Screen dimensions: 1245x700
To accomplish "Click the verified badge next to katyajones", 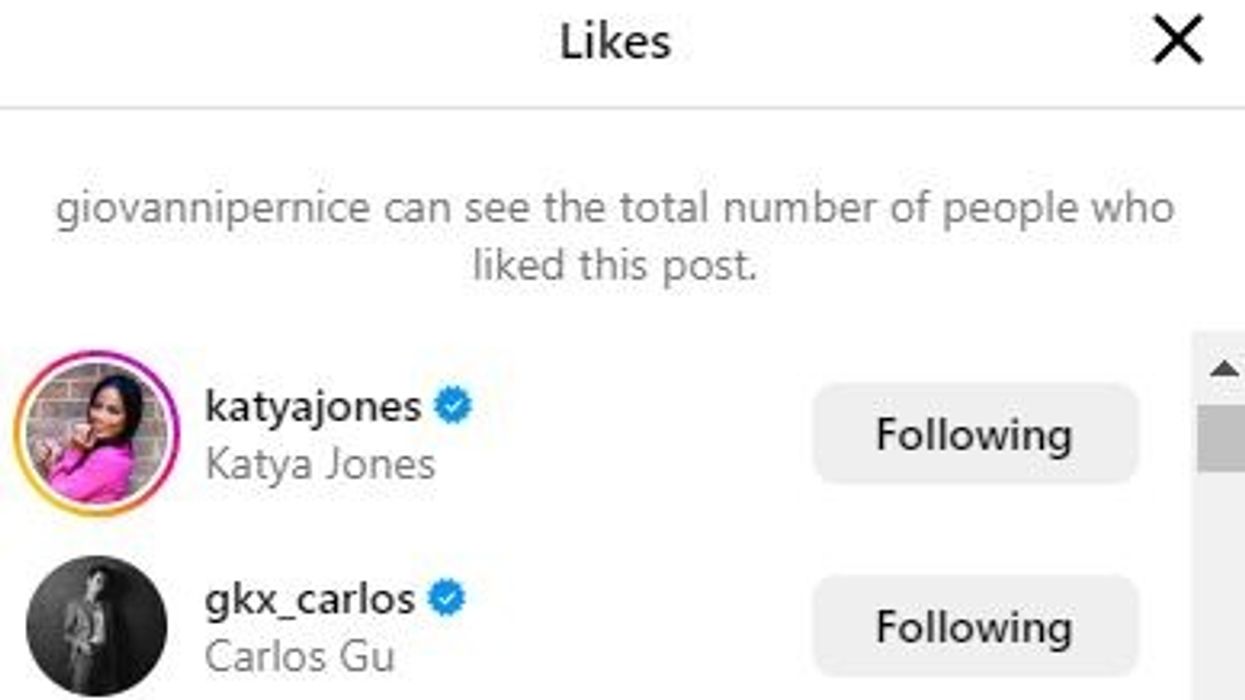I will pos(452,402).
